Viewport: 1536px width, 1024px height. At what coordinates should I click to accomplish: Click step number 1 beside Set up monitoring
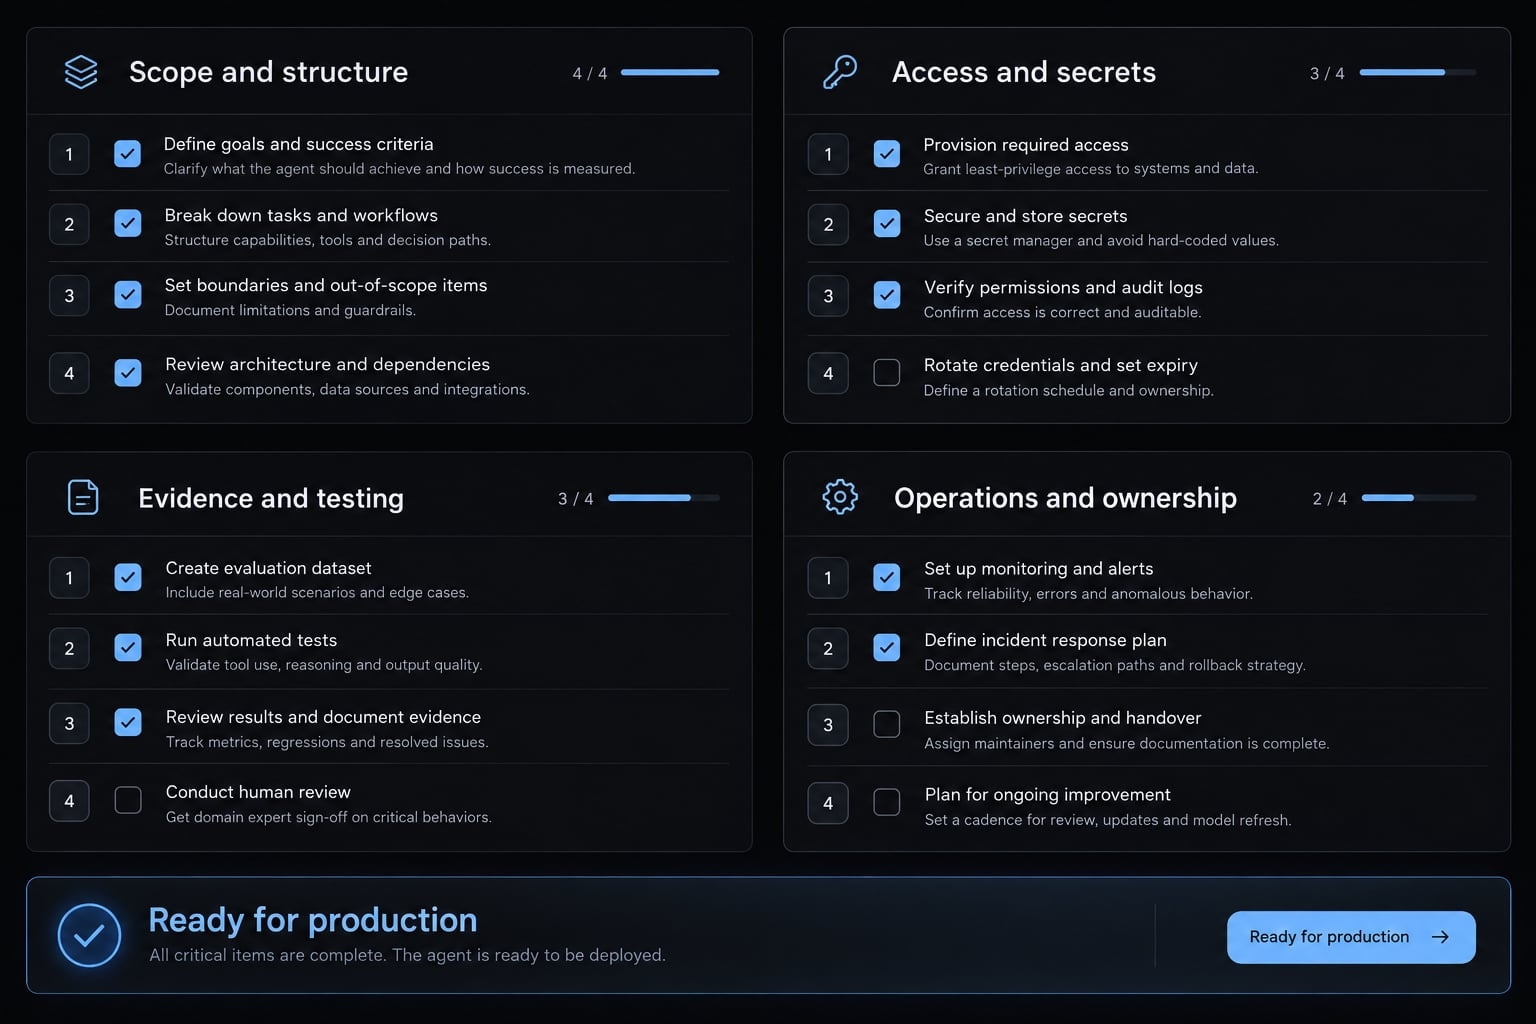[828, 577]
